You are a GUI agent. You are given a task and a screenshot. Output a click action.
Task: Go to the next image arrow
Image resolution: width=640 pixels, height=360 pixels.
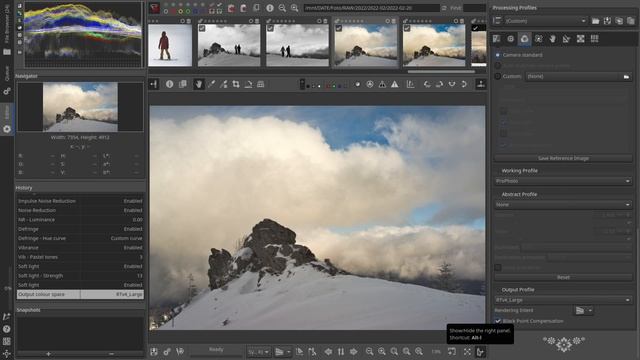353,351
